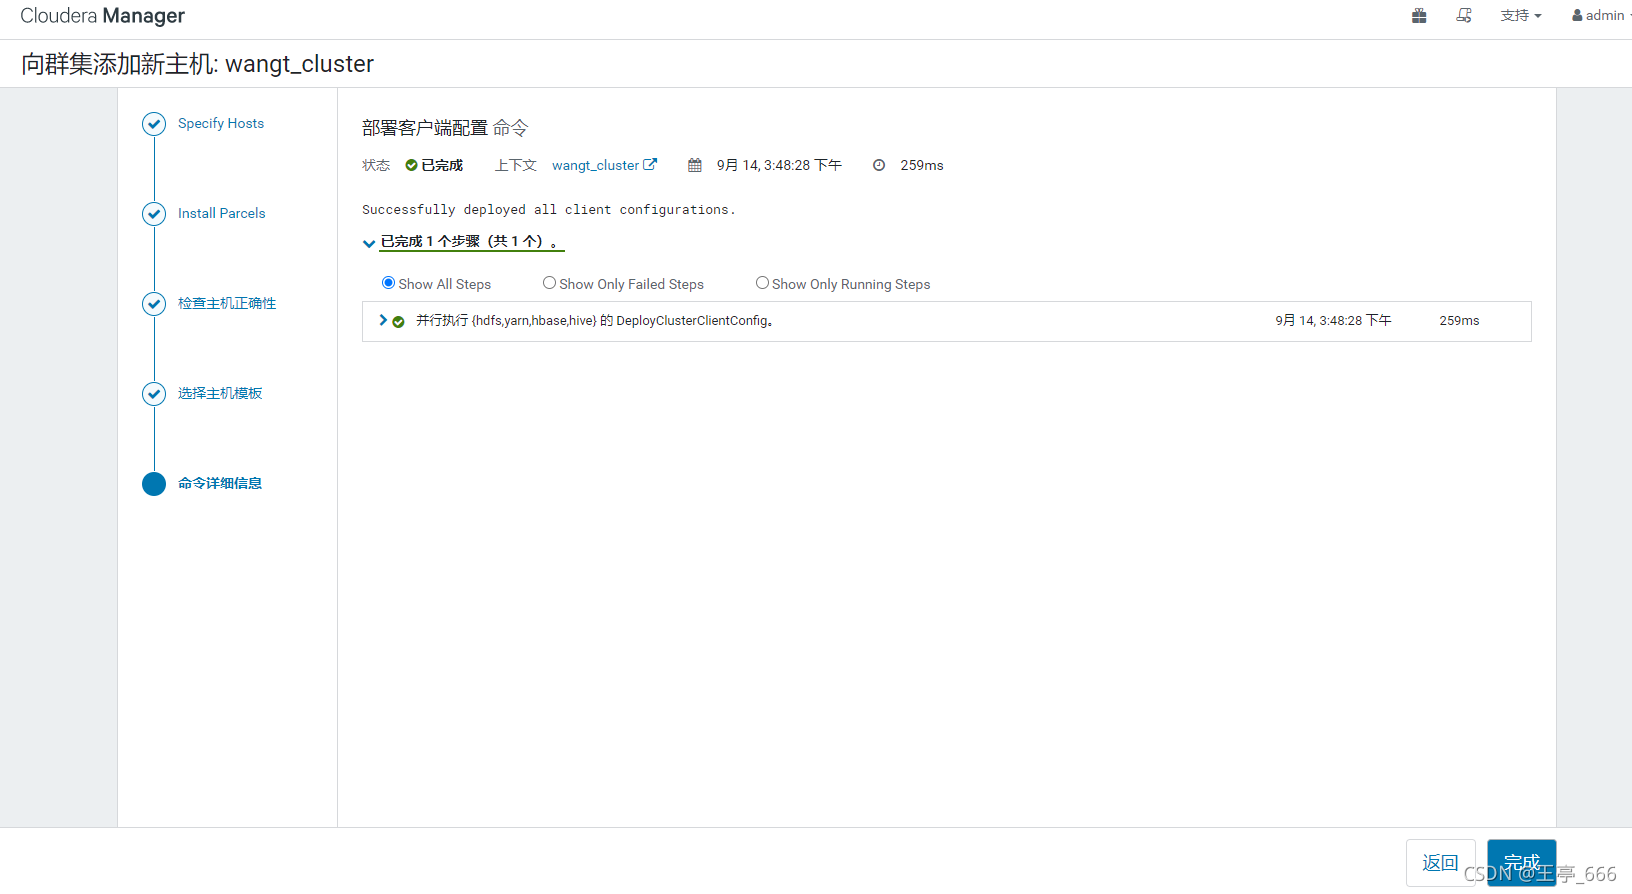Click the header time 9月 14, 3:48:28 下午
The height and width of the screenshot is (894, 1632).
coord(779,166)
